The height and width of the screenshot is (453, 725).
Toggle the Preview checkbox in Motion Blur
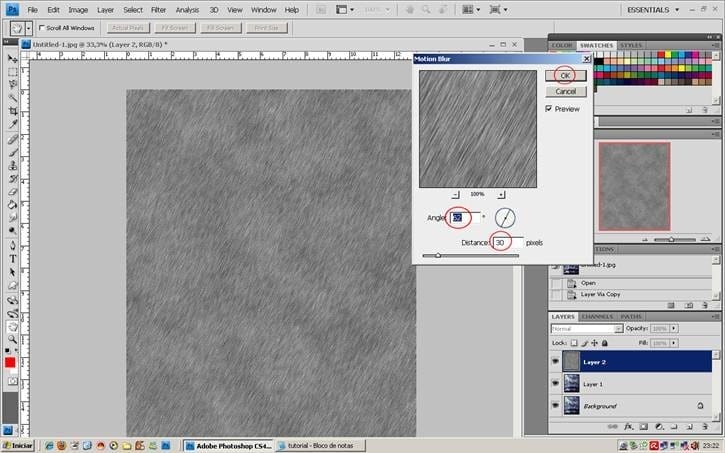(x=549, y=109)
